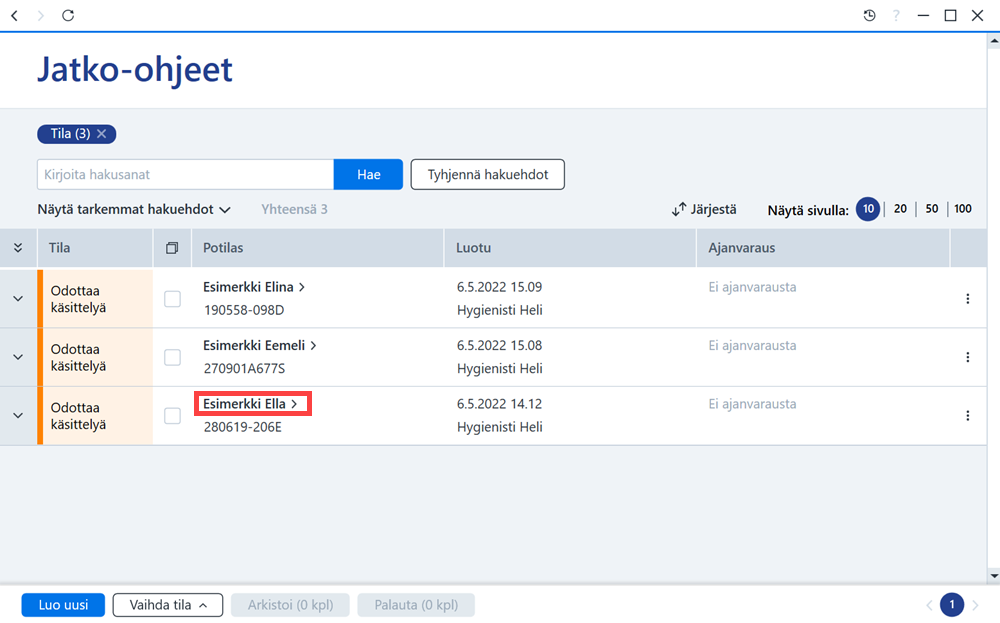Click the scrollbar up arrow

pos(994,41)
